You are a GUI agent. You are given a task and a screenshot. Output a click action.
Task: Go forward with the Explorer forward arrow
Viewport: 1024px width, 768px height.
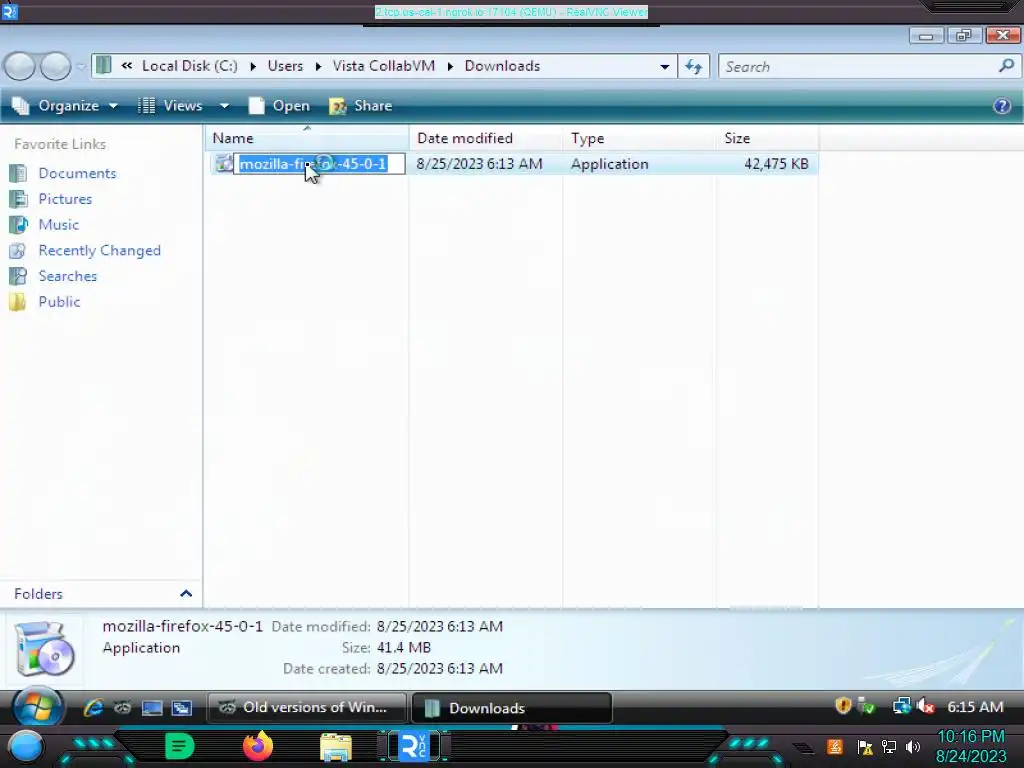[56, 66]
